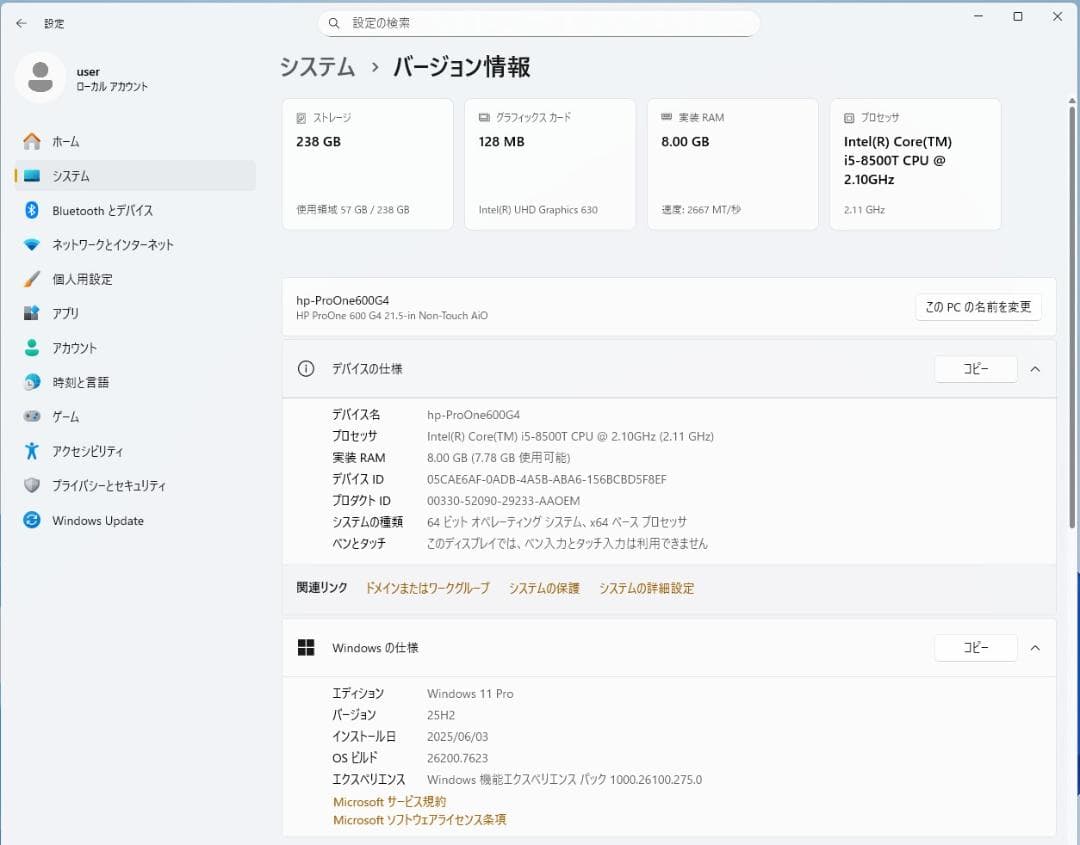Click the アクセシビリティ figure icon

(x=32, y=451)
